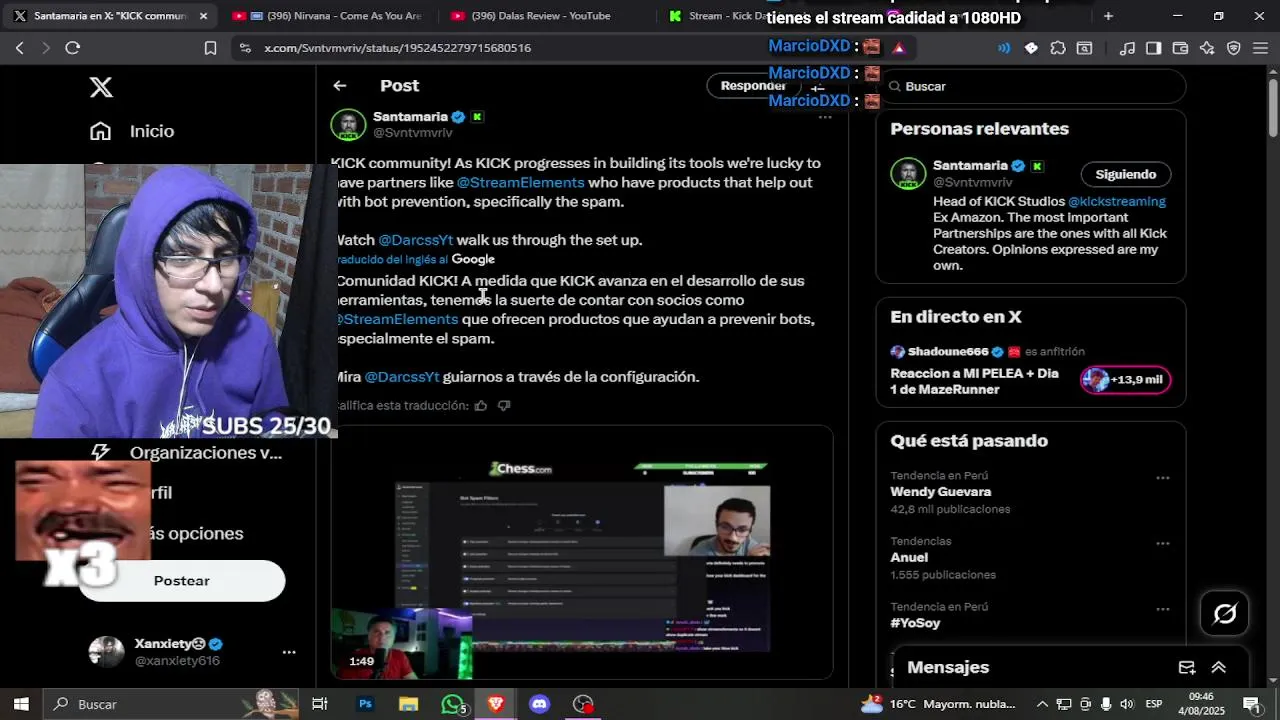Open the X logo home icon
Image resolution: width=1280 pixels, height=720 pixels.
coord(101,87)
